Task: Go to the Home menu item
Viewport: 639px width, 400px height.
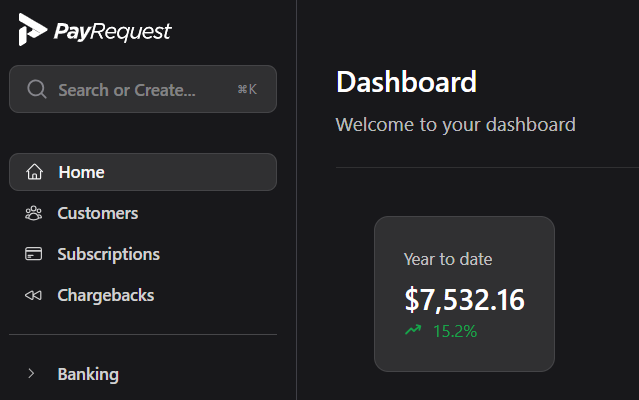Action: click(81, 172)
